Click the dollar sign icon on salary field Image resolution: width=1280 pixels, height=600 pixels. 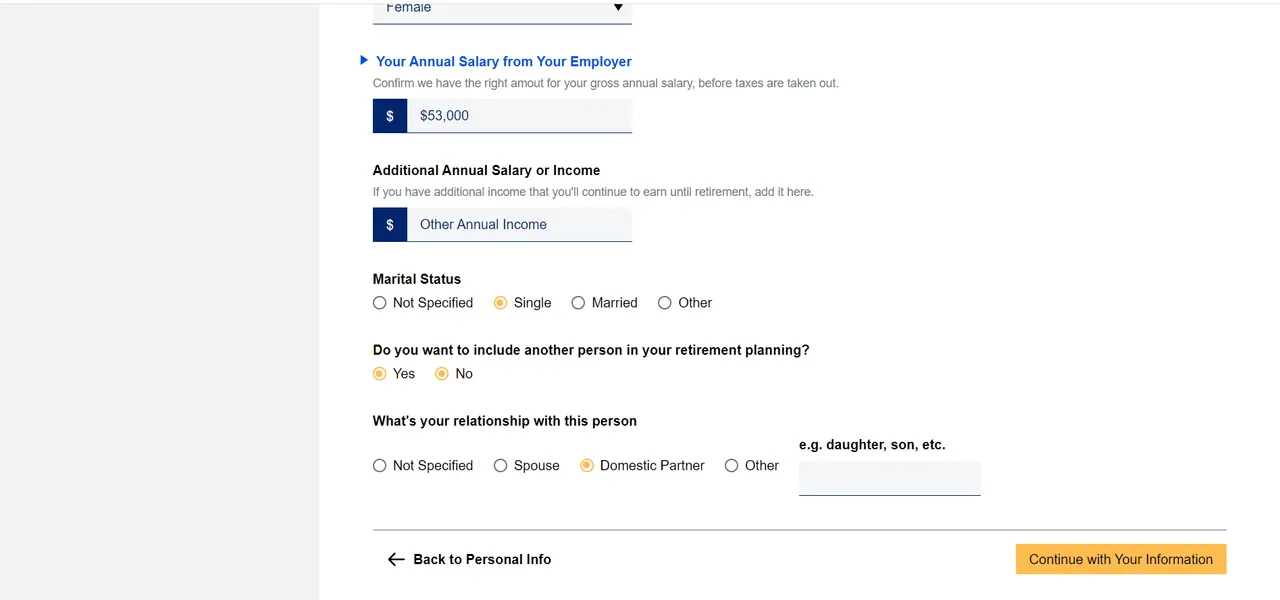[x=390, y=115]
